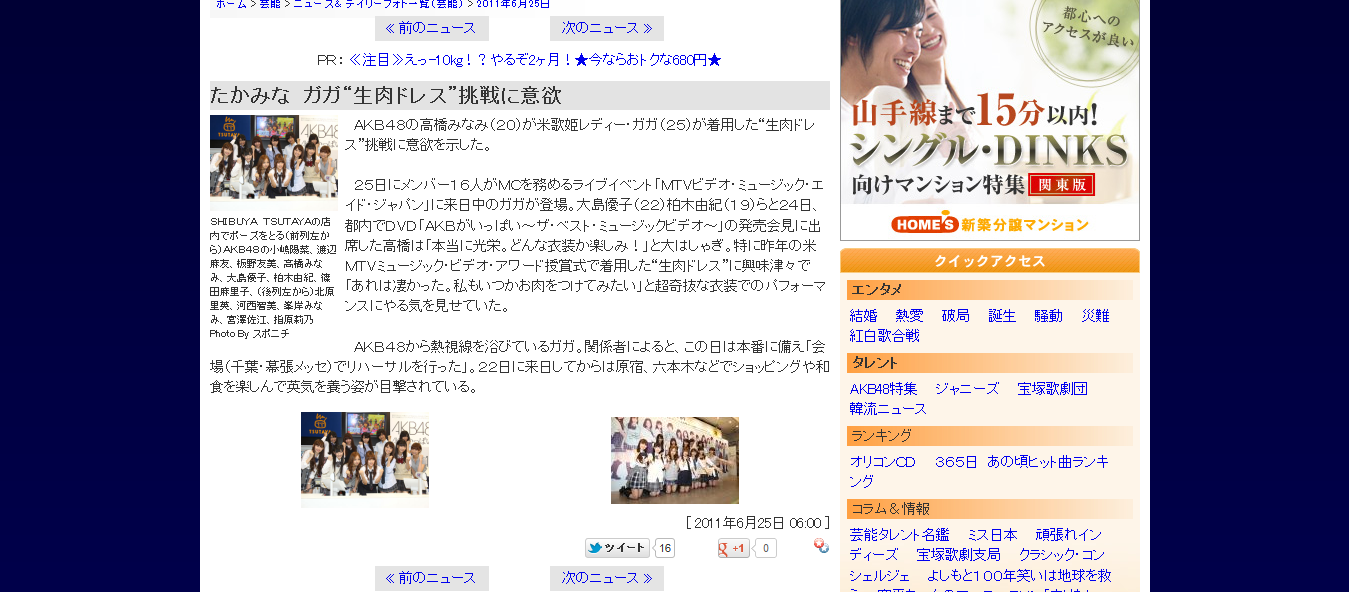
Task: Open the 熱愛 quick access link
Action: [910, 316]
